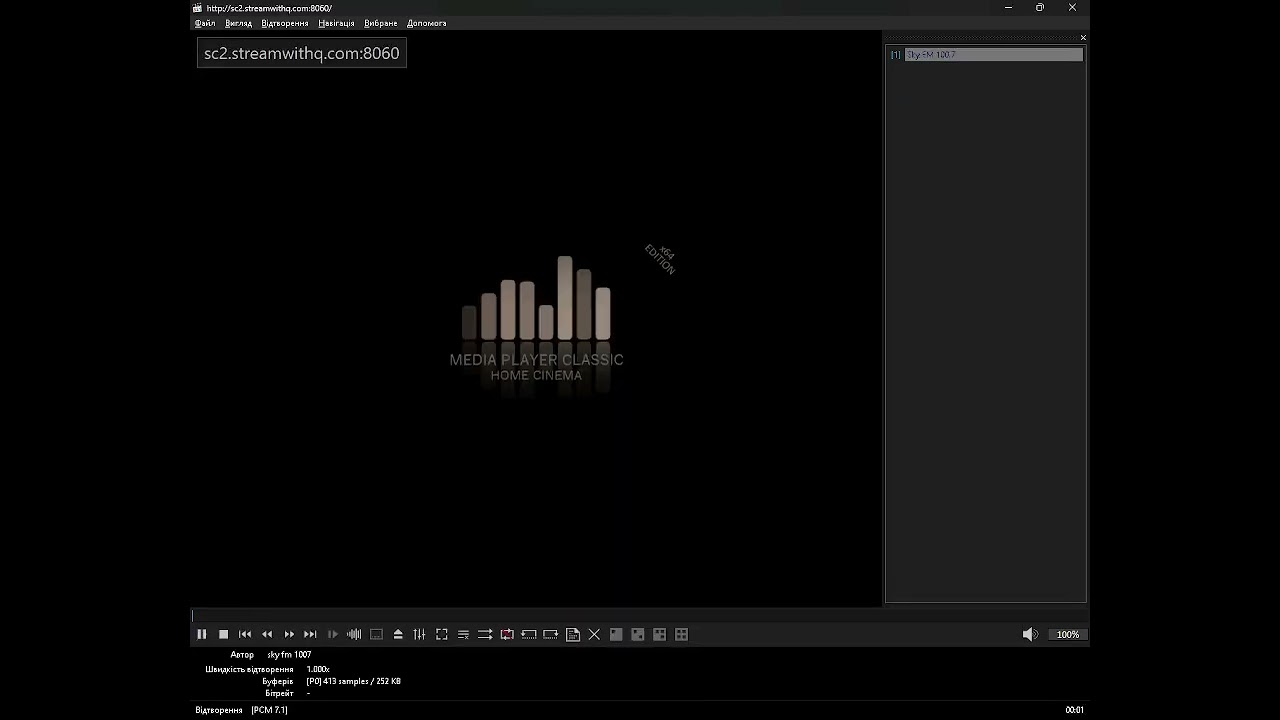Click the two-square layout icon

[638, 634]
